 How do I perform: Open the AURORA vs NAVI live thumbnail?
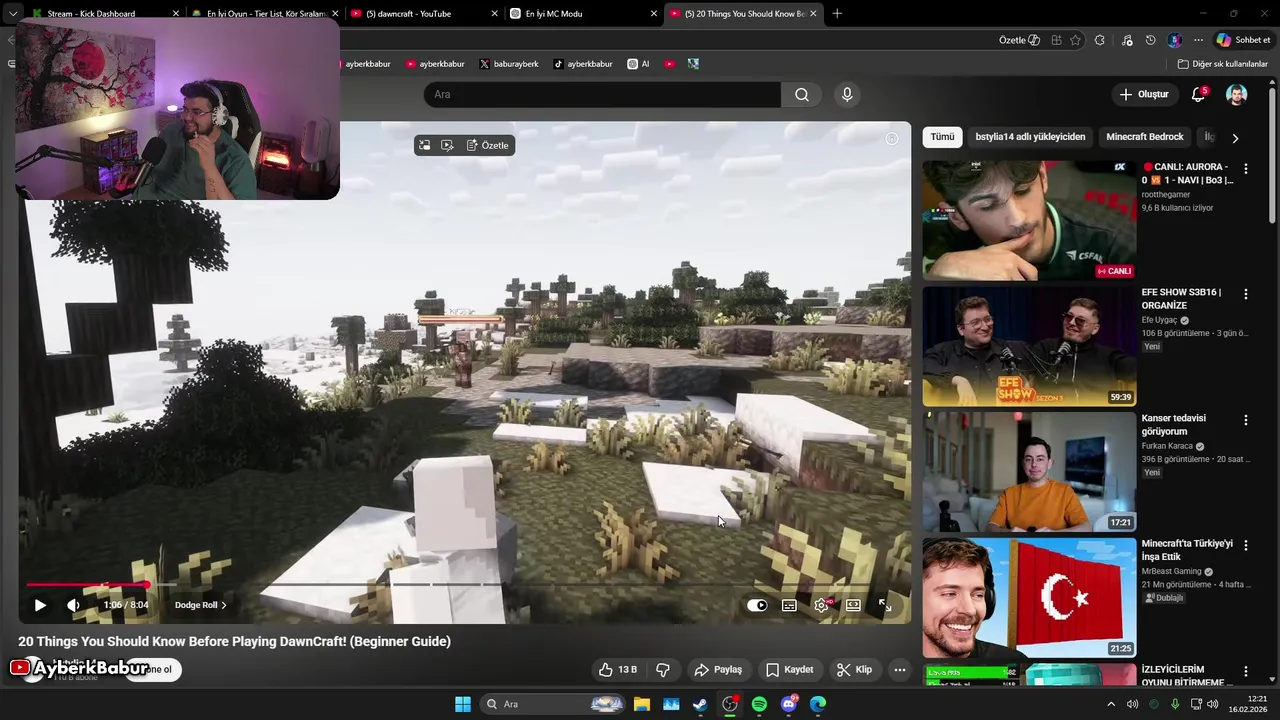[1029, 220]
